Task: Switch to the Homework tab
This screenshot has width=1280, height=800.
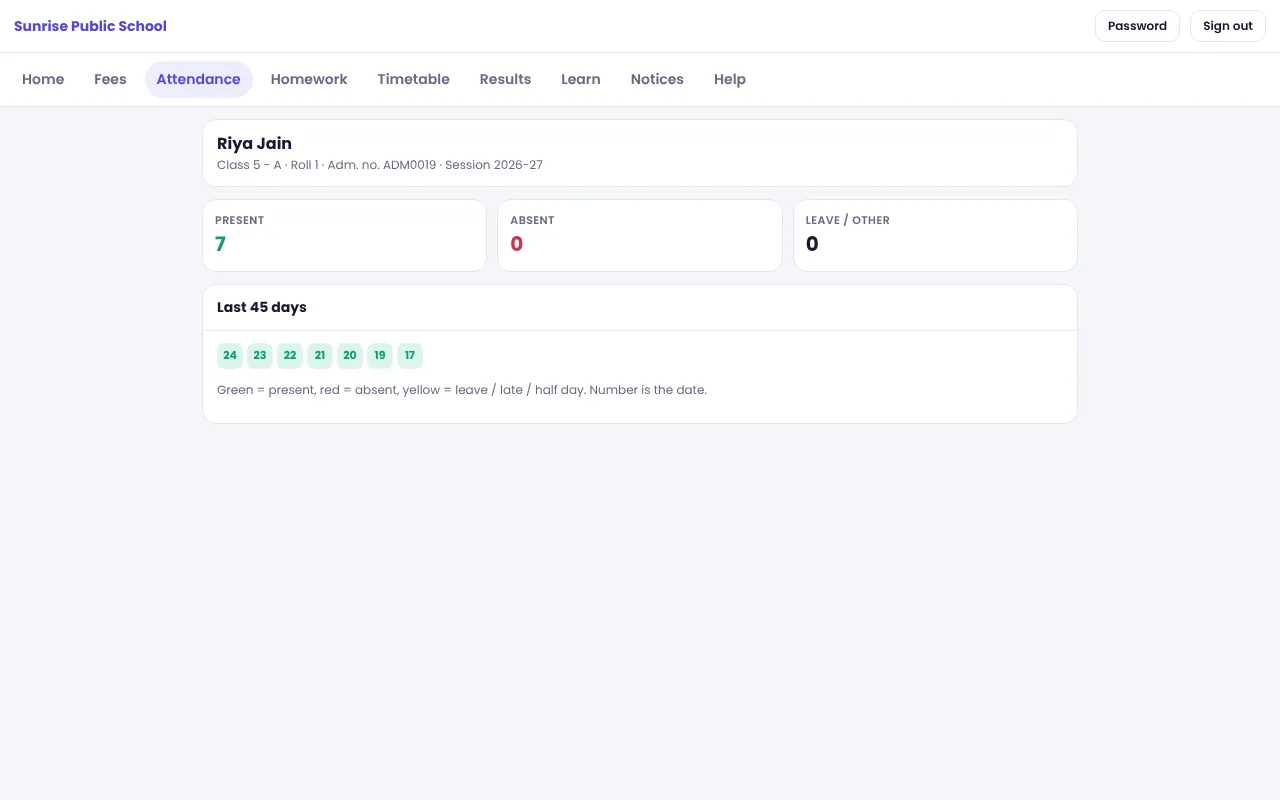Action: (309, 79)
